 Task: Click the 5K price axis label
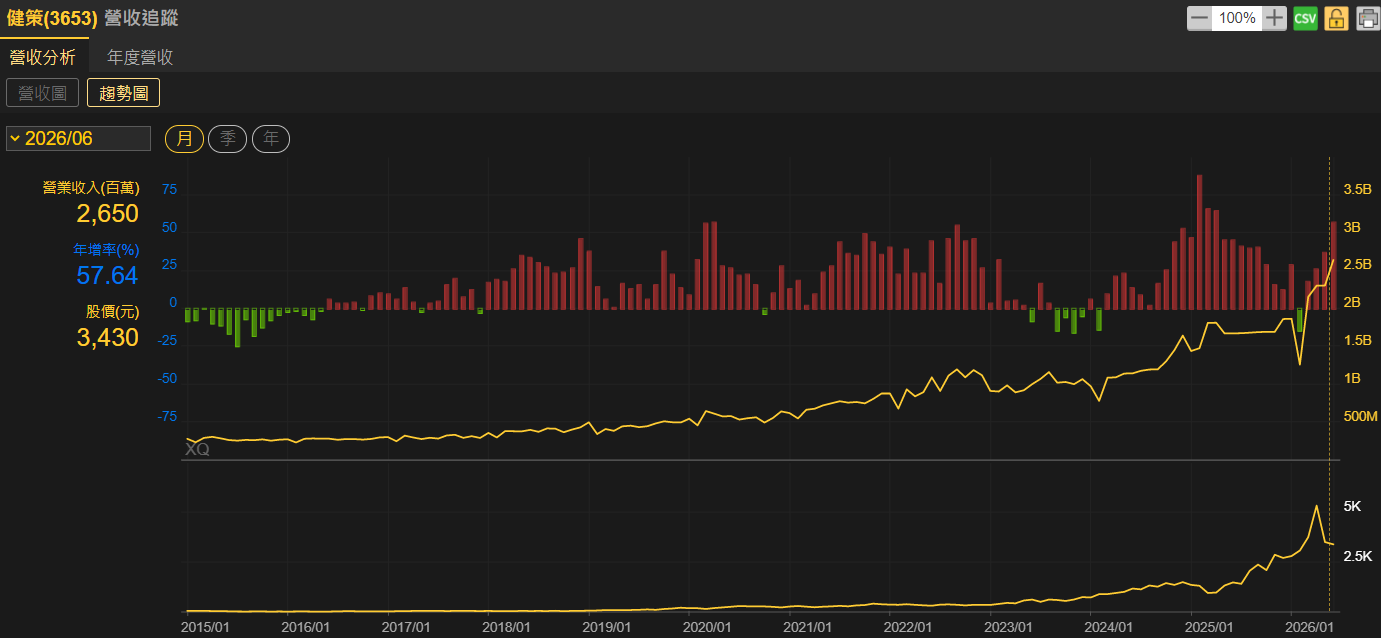click(1352, 506)
